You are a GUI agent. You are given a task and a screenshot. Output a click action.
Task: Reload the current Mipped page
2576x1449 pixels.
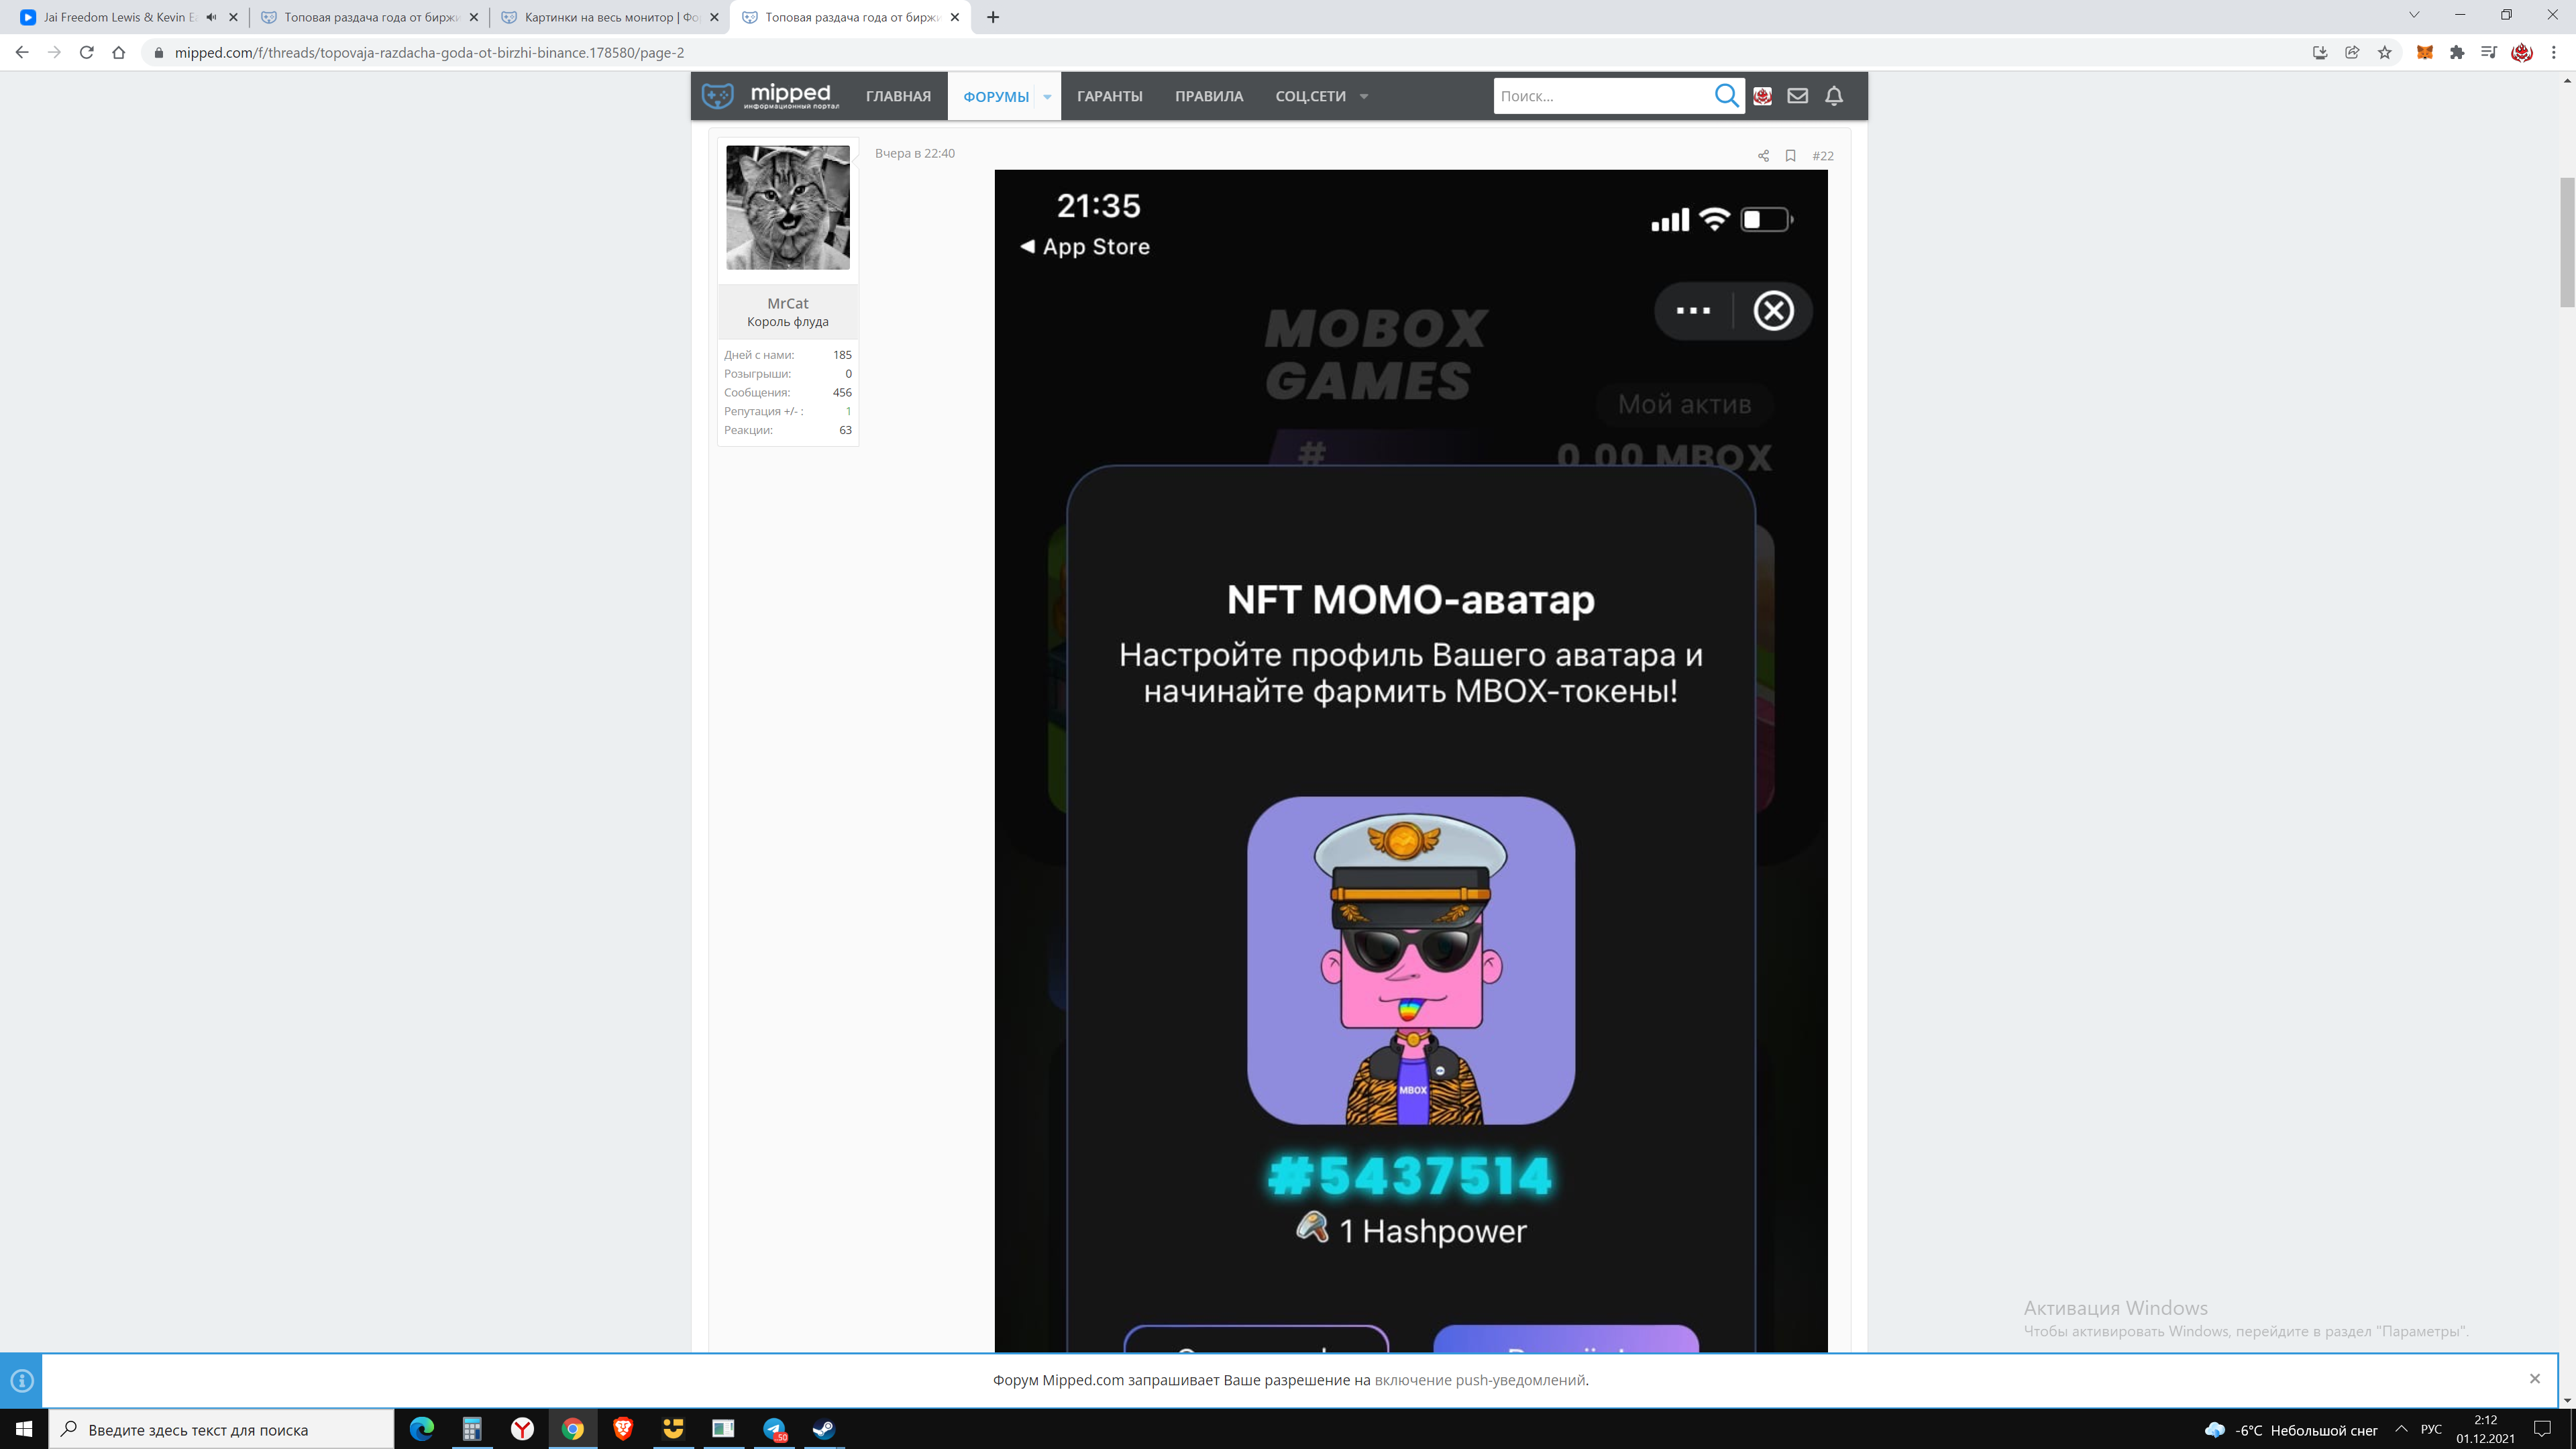click(x=87, y=52)
